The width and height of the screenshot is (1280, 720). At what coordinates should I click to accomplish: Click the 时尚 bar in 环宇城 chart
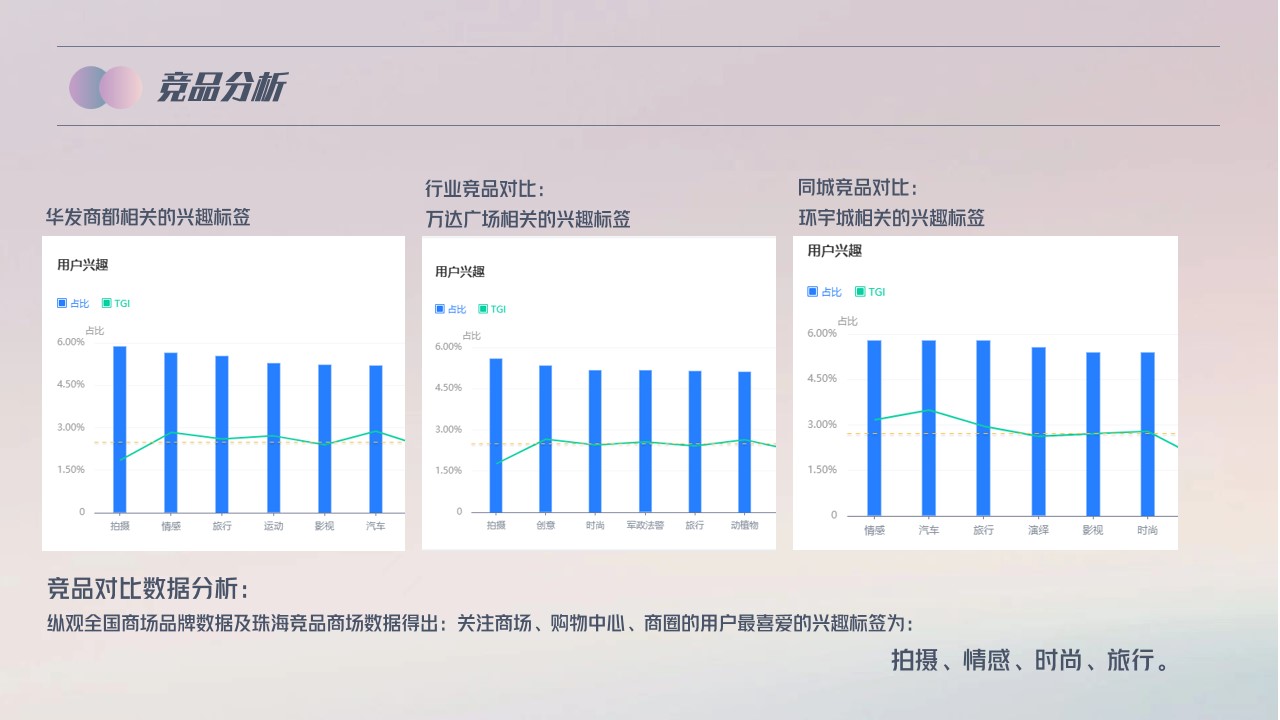pyautogui.click(x=1147, y=433)
